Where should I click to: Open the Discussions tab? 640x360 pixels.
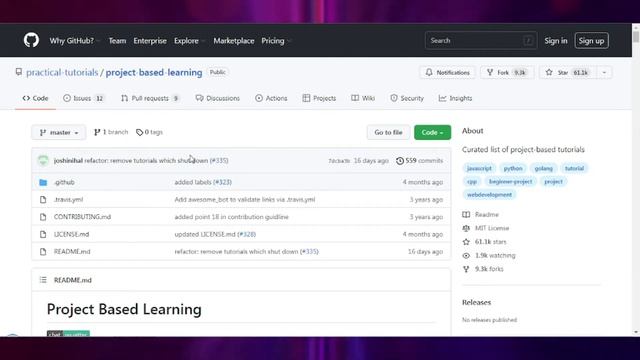click(x=218, y=98)
